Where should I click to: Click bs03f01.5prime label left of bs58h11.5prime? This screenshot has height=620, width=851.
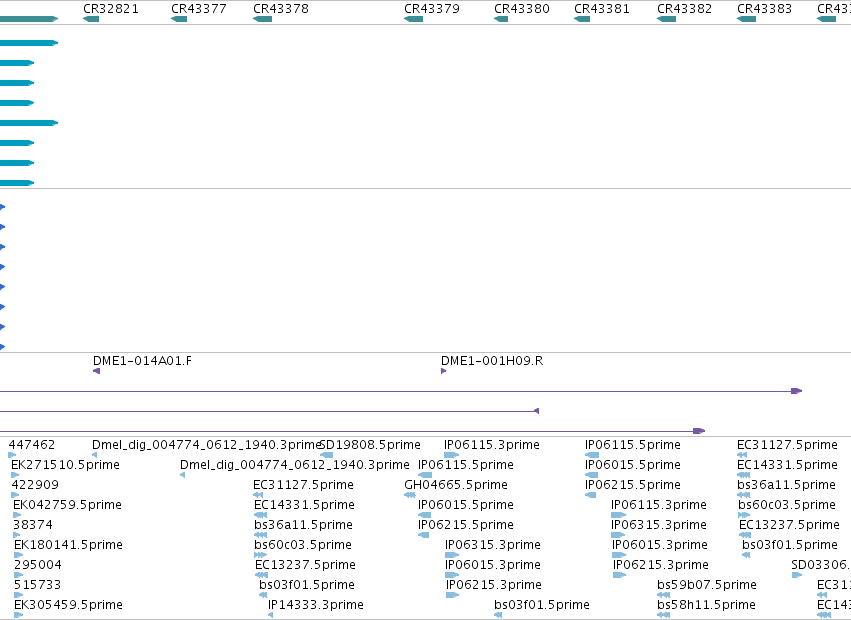pyautogui.click(x=542, y=605)
